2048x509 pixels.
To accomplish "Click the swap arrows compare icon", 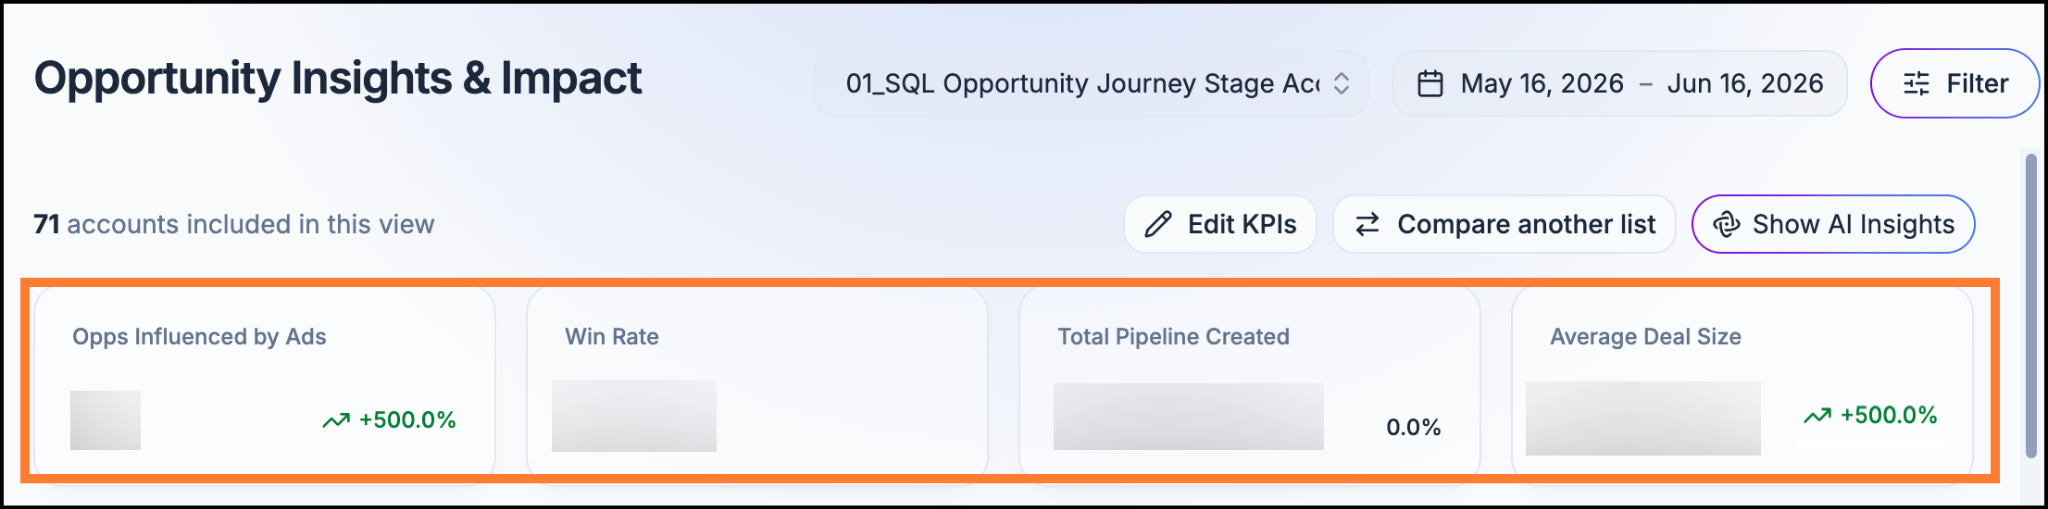I will click(1367, 224).
